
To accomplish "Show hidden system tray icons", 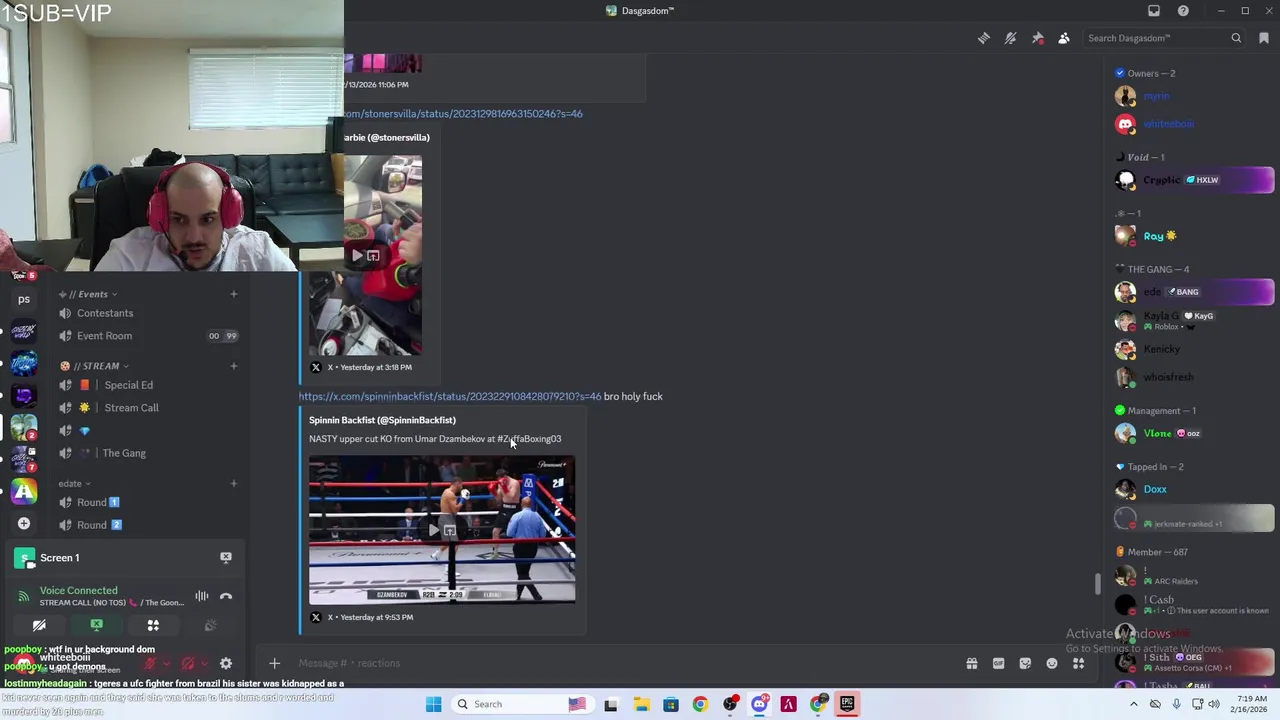I will 1133,704.
